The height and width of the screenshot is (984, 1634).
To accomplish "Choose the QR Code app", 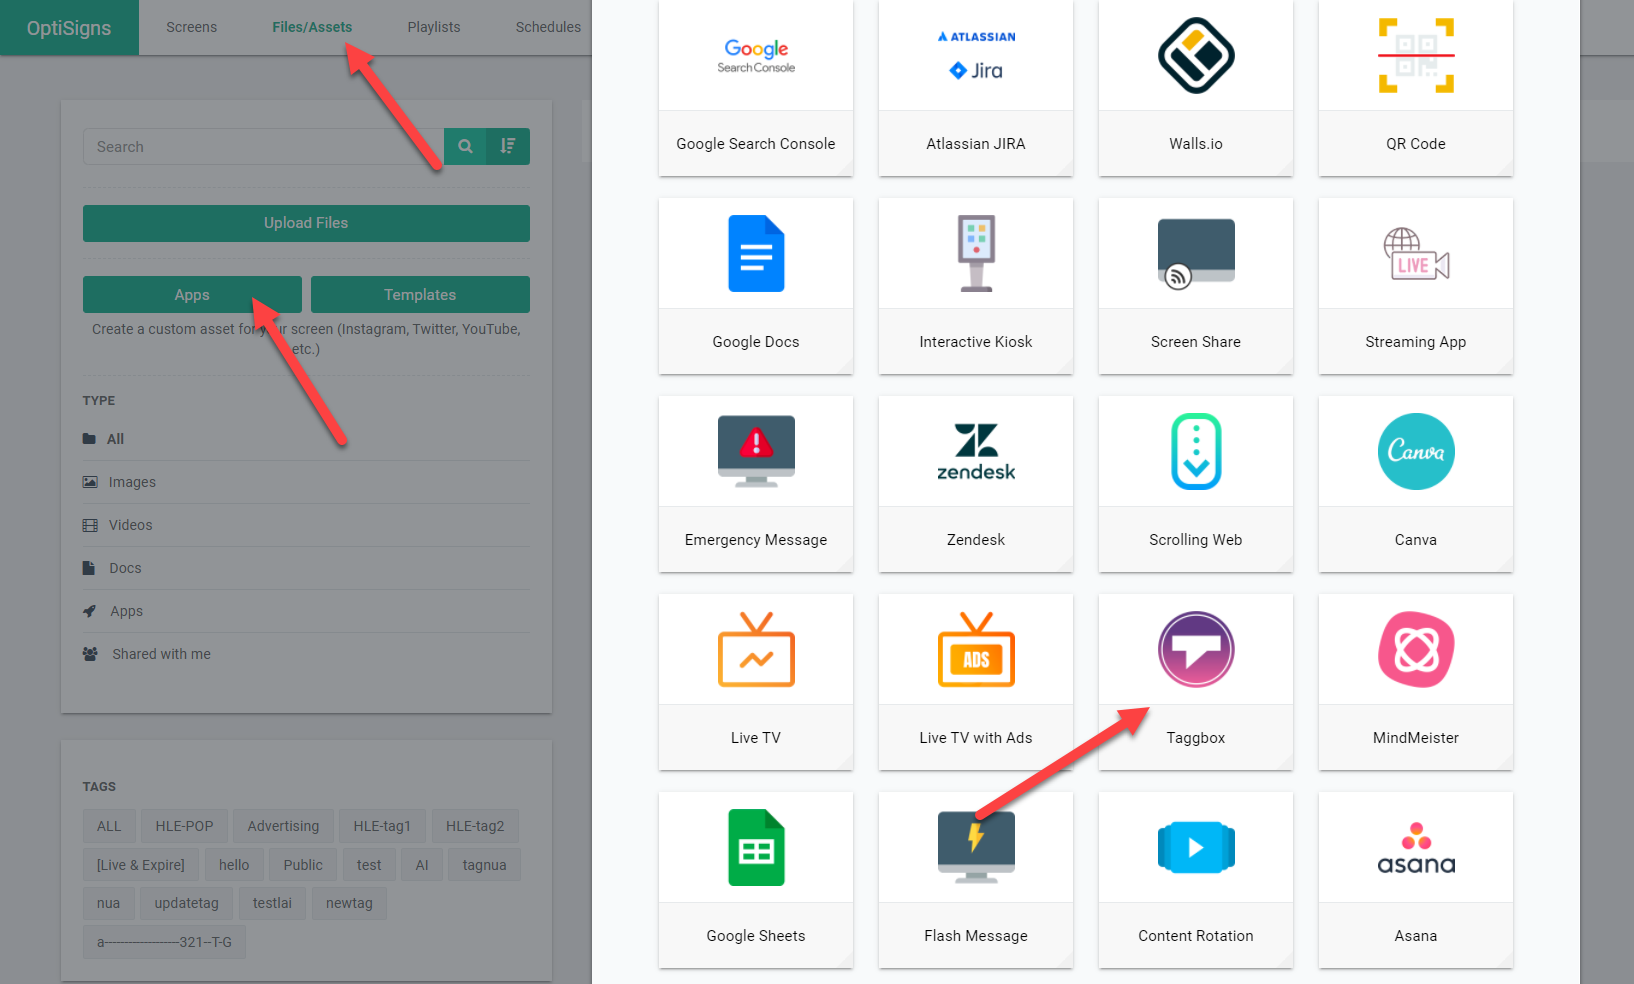I will click(1415, 88).
